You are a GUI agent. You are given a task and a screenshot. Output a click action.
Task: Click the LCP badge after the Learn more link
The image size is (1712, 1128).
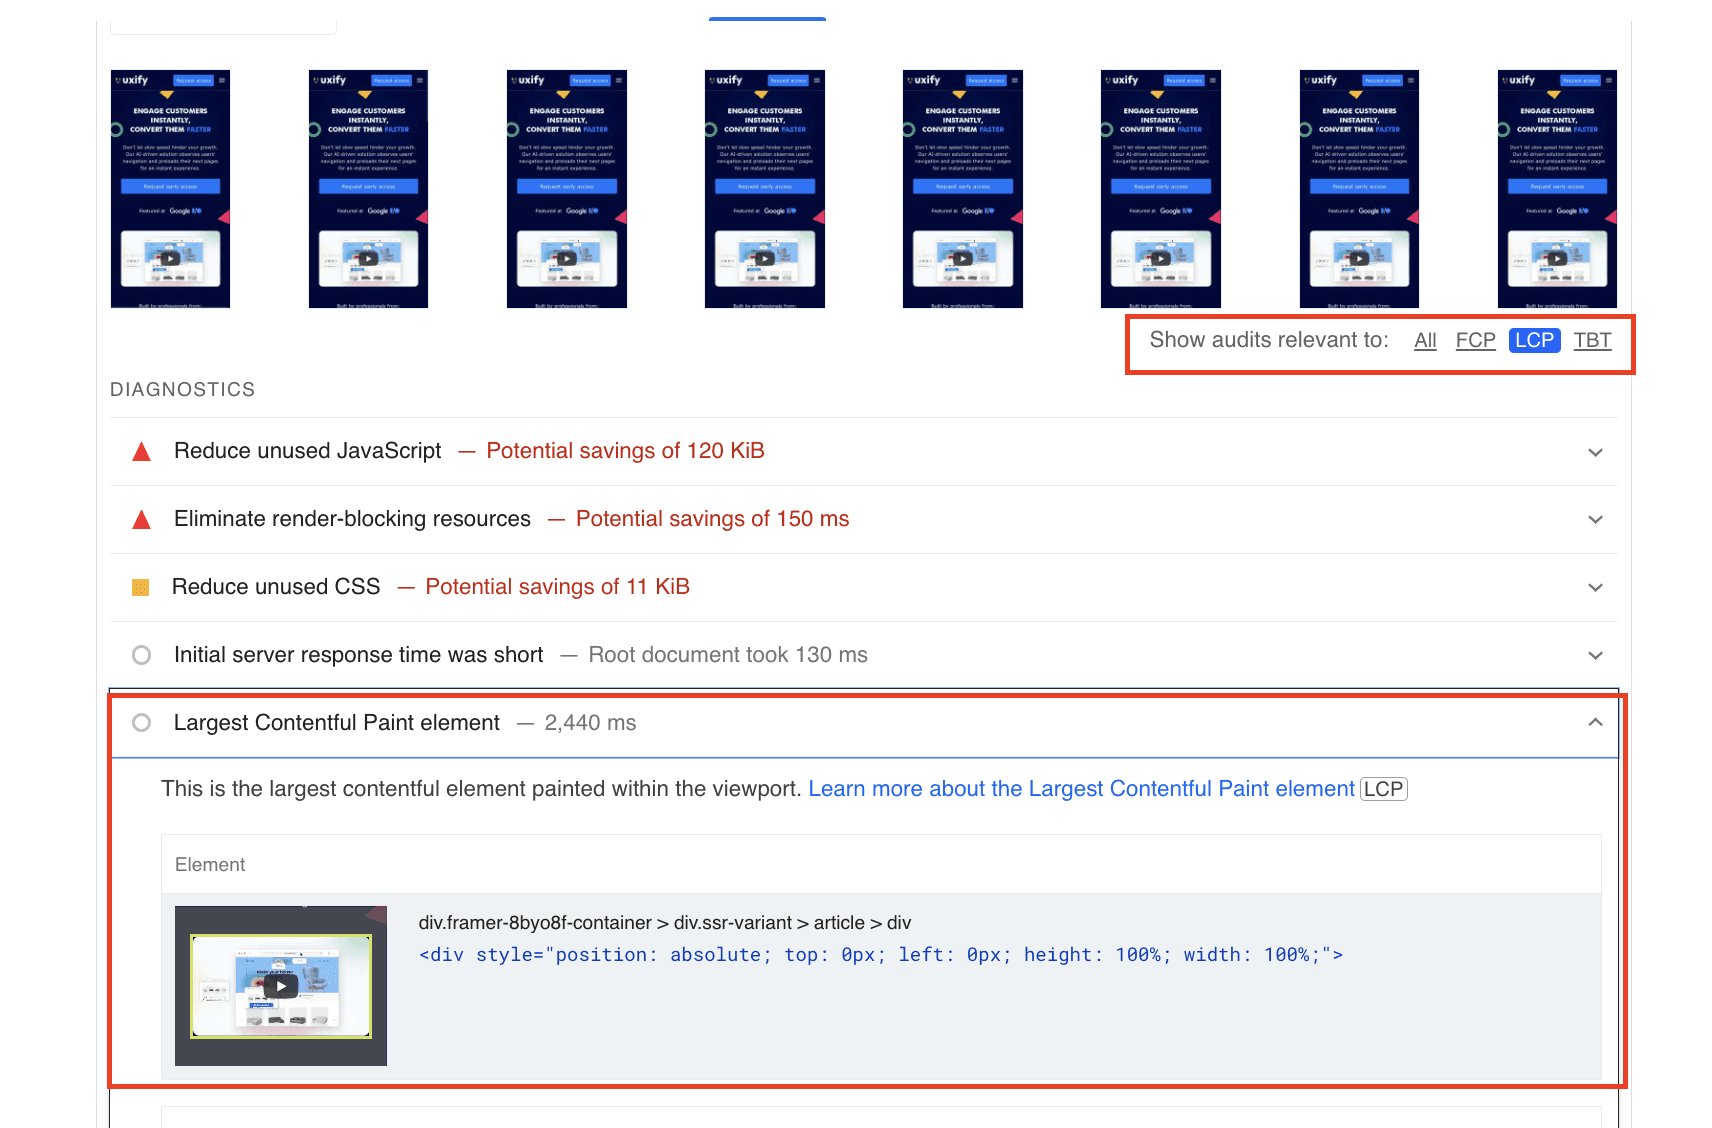pyautogui.click(x=1384, y=789)
